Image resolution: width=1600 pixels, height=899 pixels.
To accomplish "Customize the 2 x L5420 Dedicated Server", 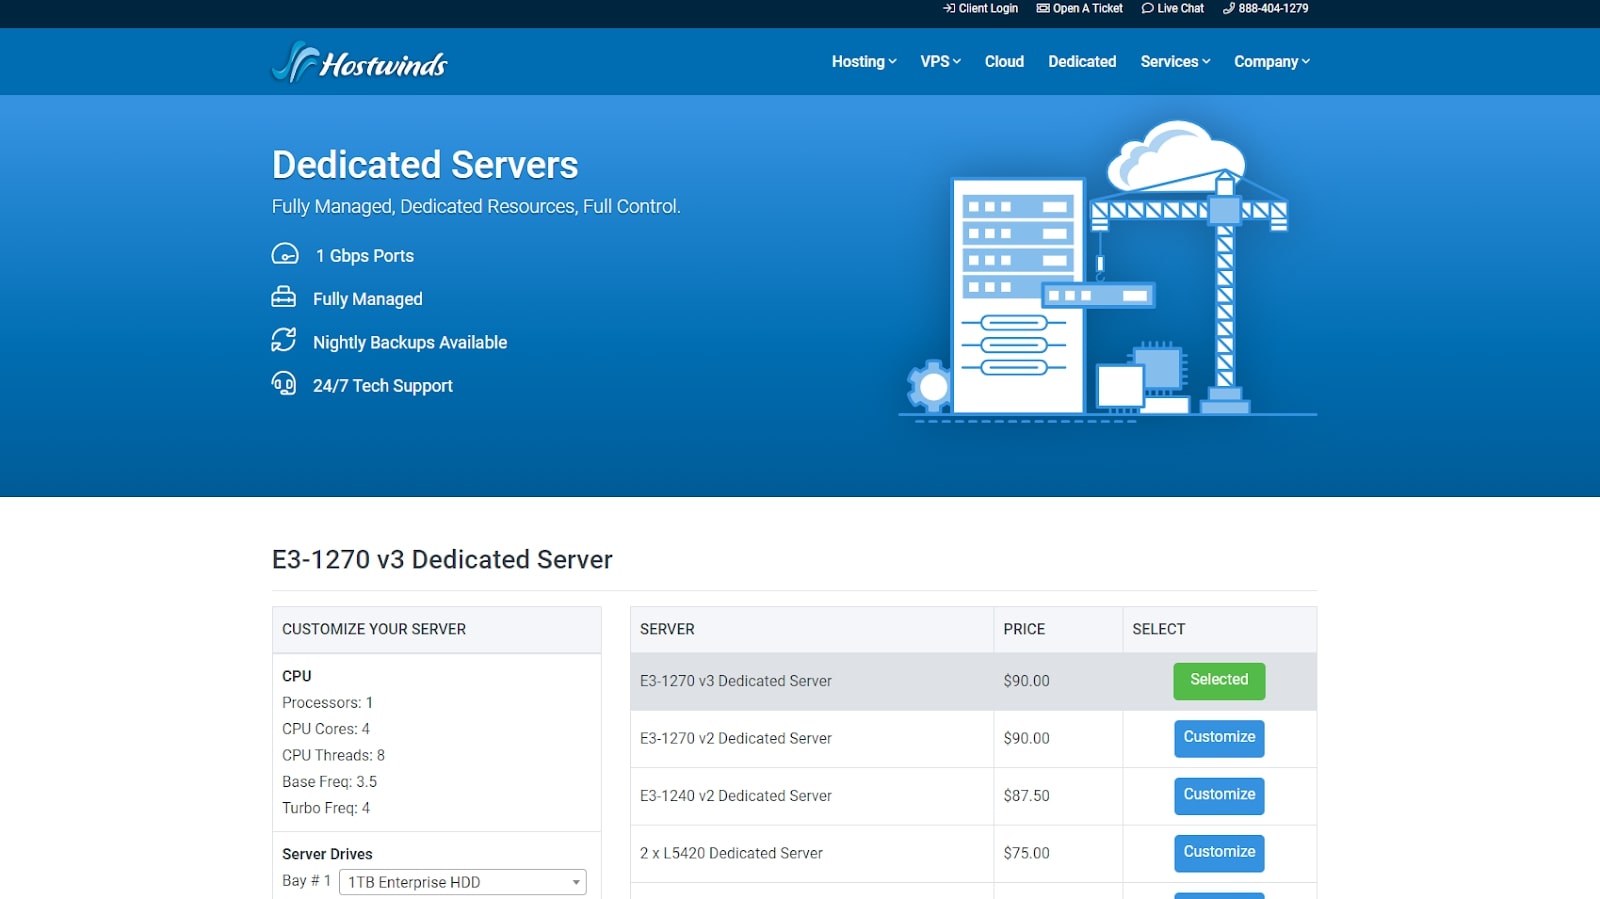I will [x=1219, y=853].
